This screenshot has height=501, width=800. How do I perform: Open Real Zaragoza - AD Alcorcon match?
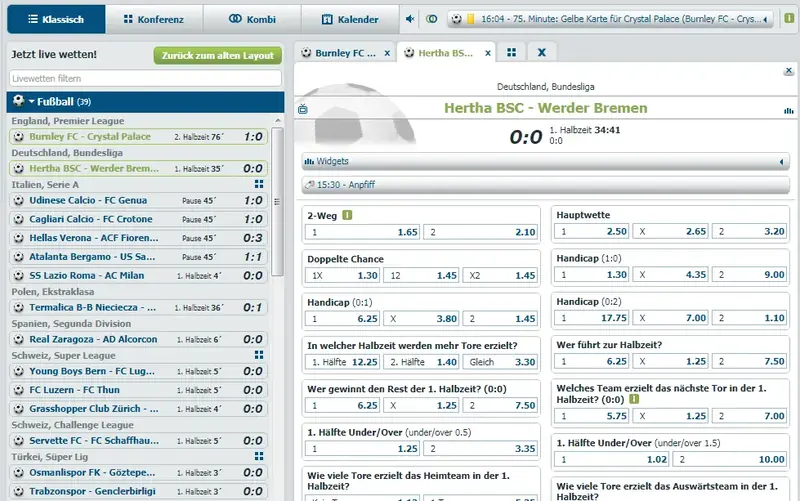(x=138, y=339)
